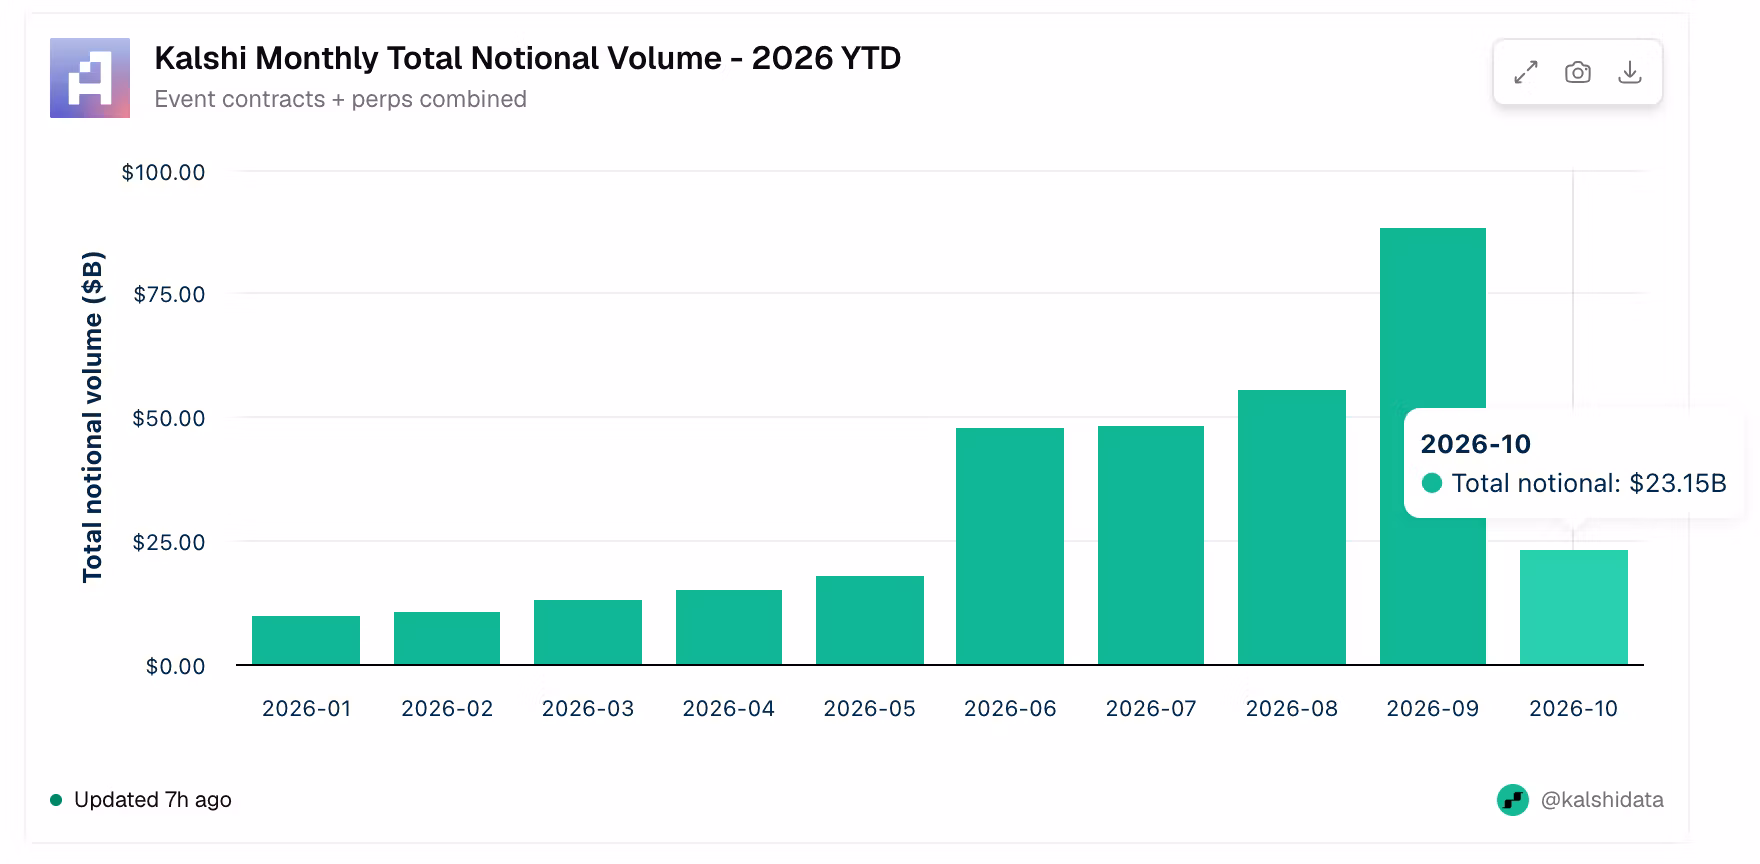
Task: Select the 2026-08 bar
Action: pos(1292,527)
